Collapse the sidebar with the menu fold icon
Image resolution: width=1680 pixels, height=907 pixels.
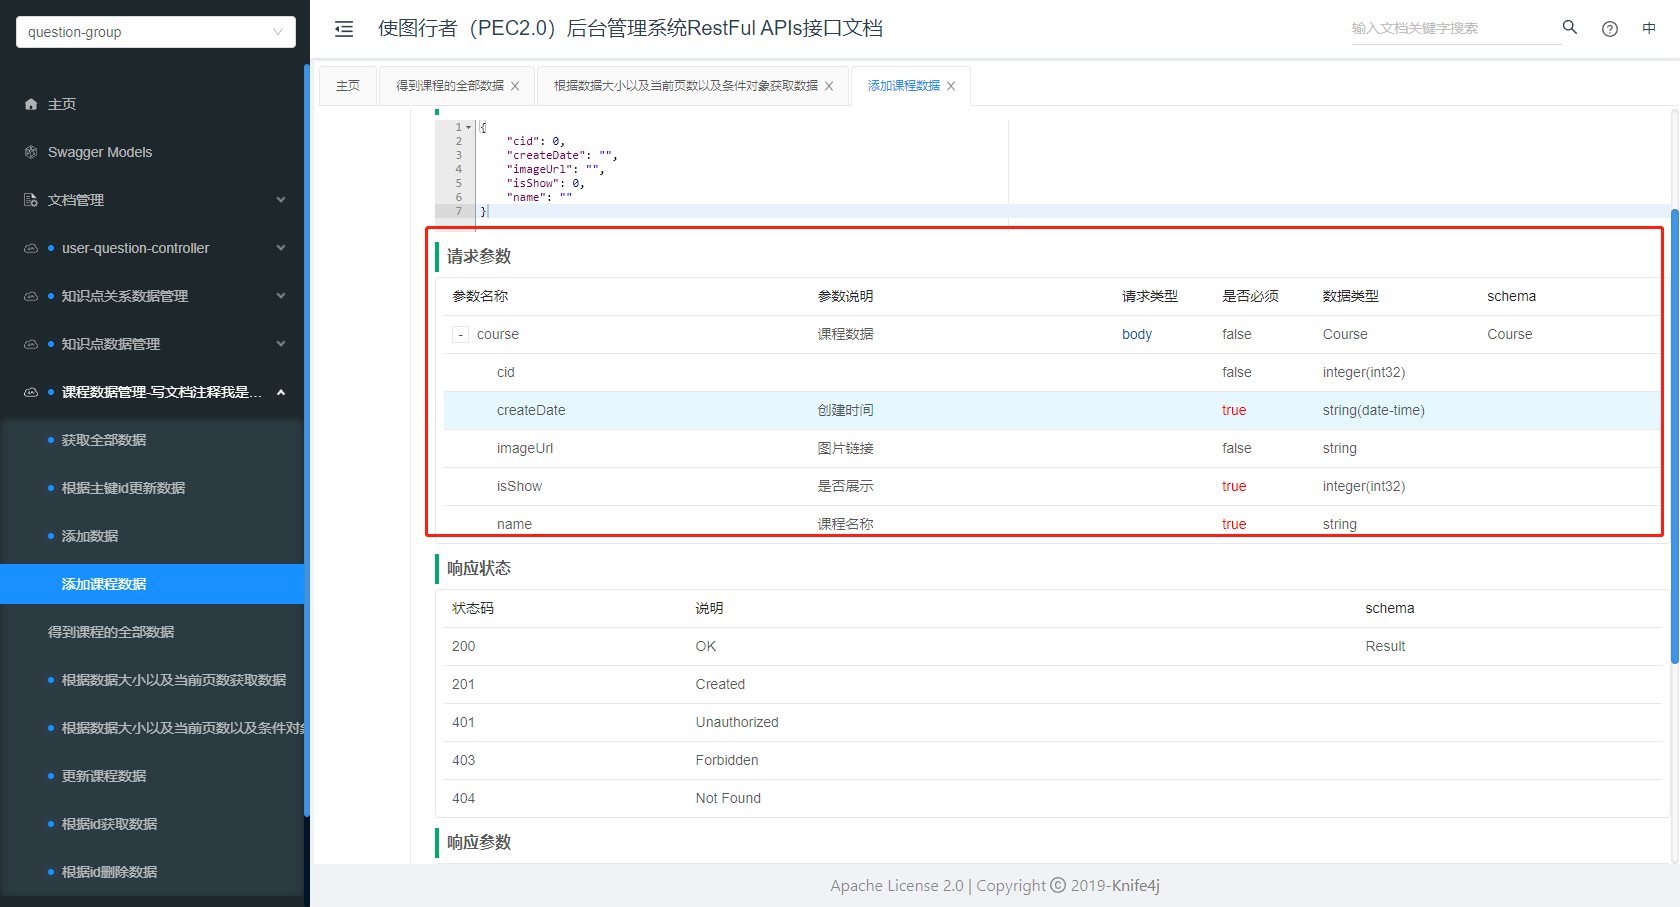click(x=344, y=29)
